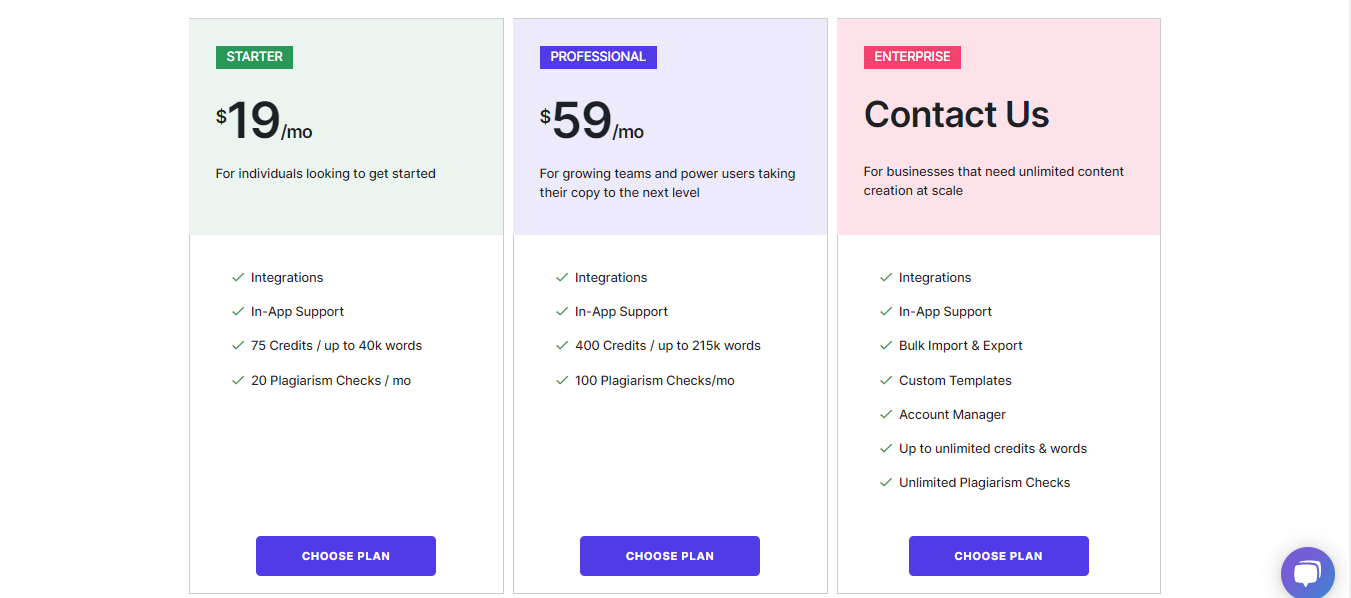This screenshot has width=1351, height=598.
Task: Click the Unlimited Plagiarism Checks feature text
Action: [x=984, y=483]
